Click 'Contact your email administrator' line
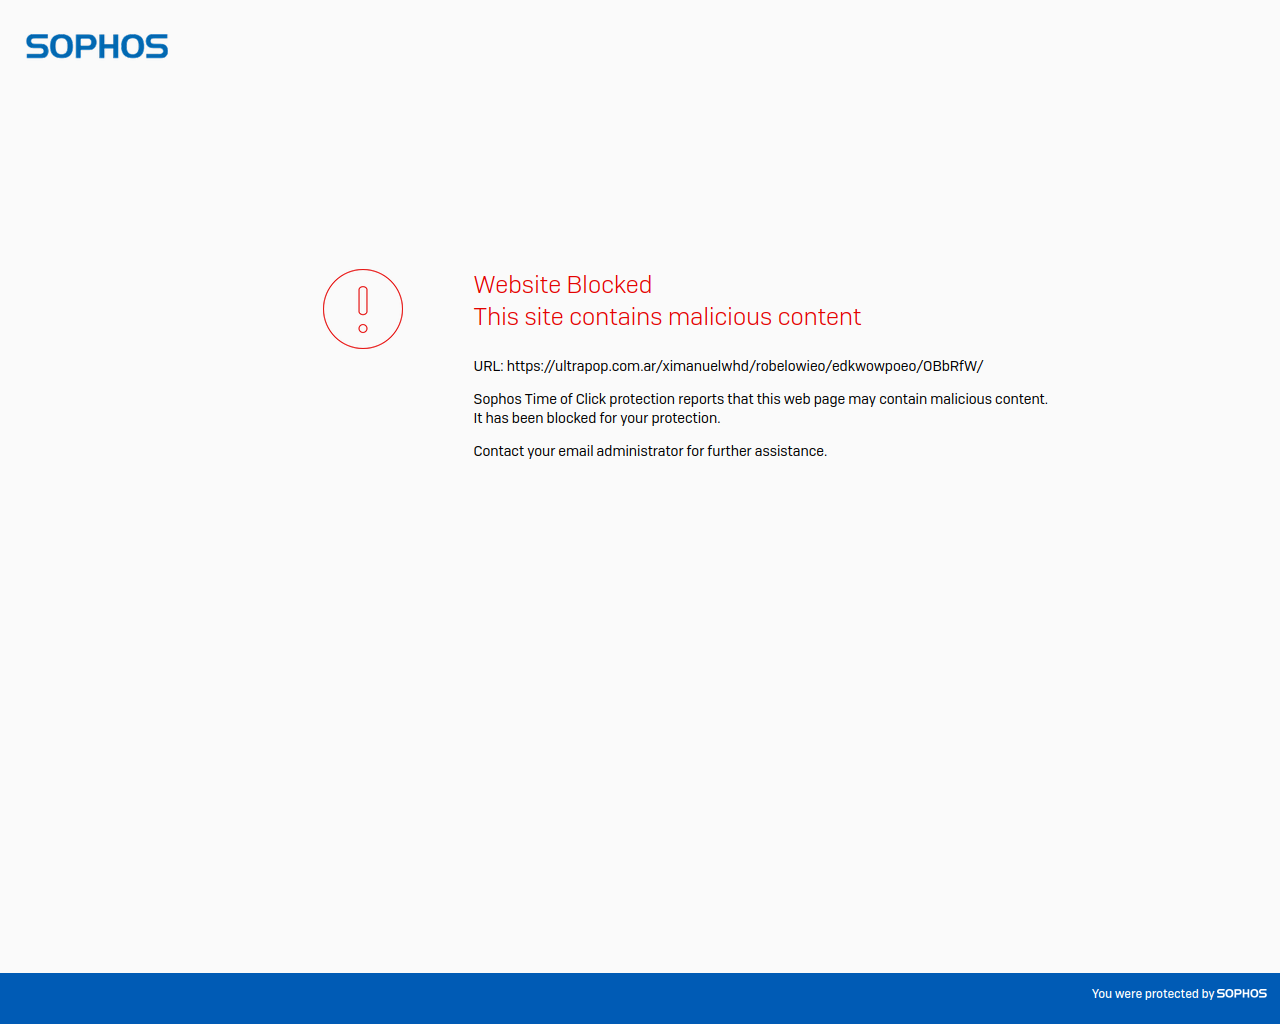Viewport: 1280px width, 1024px height. (x=650, y=451)
